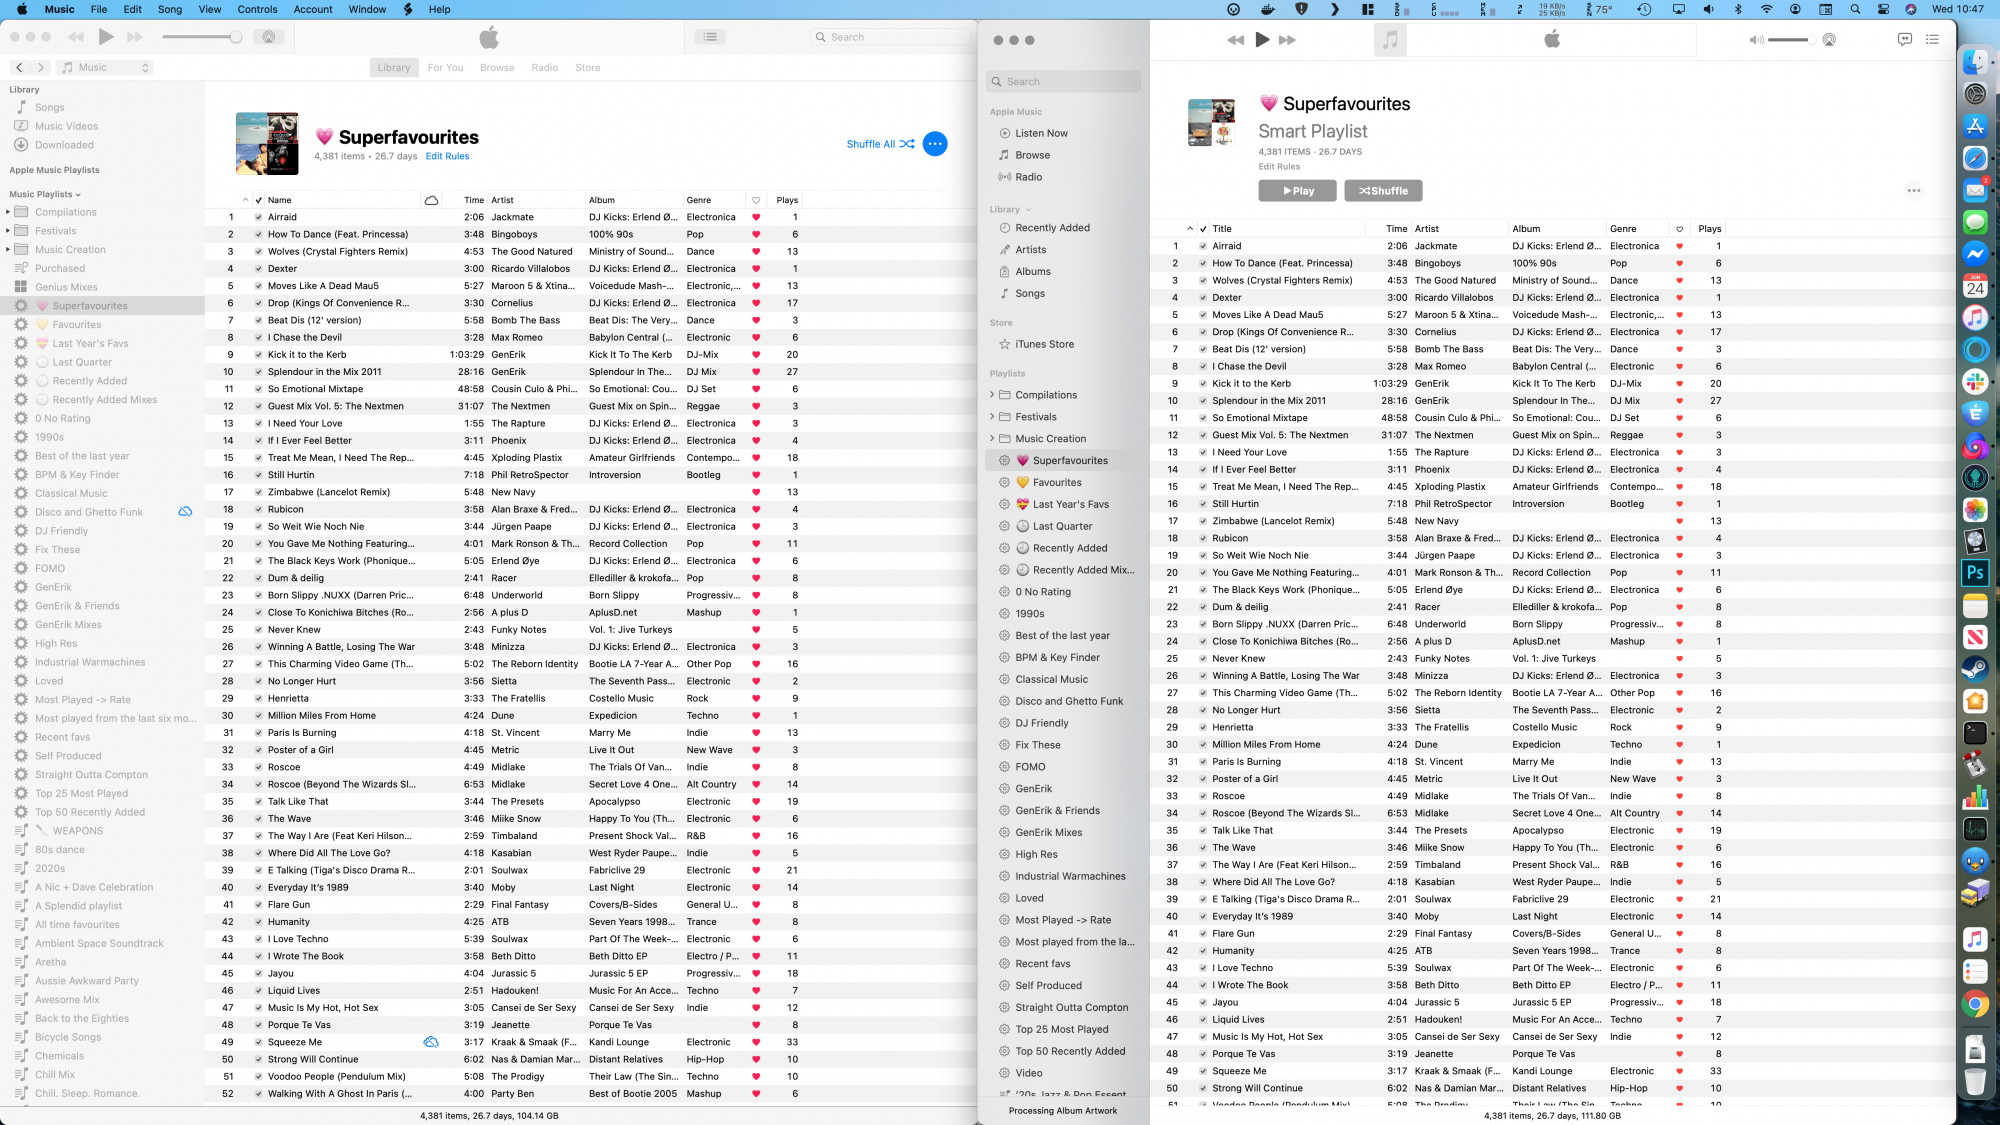
Task: Click the Shuffle All button
Action: click(880, 144)
